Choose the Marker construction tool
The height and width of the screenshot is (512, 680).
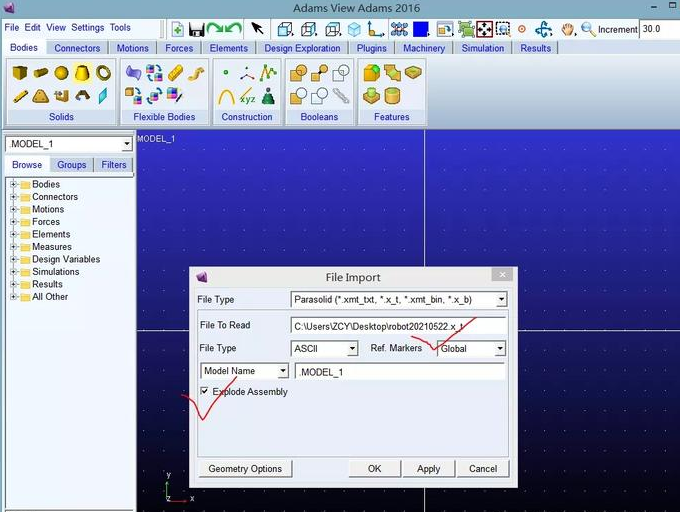click(247, 74)
